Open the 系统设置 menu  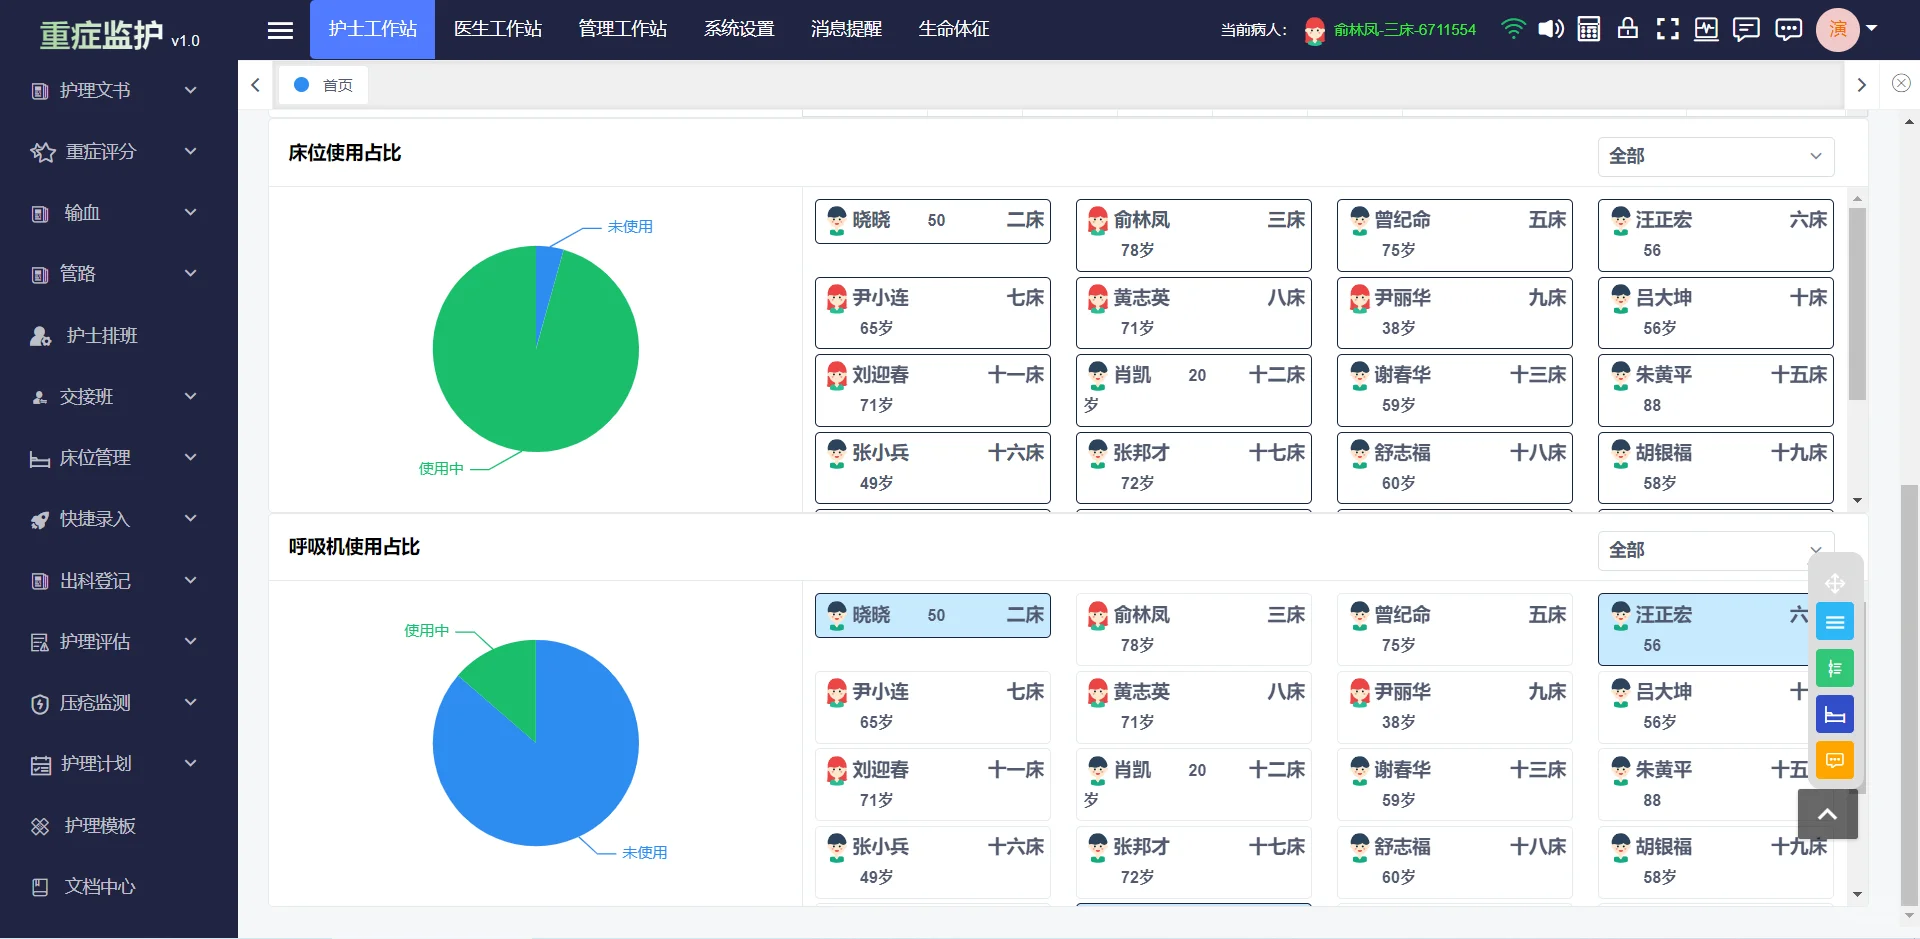click(739, 29)
